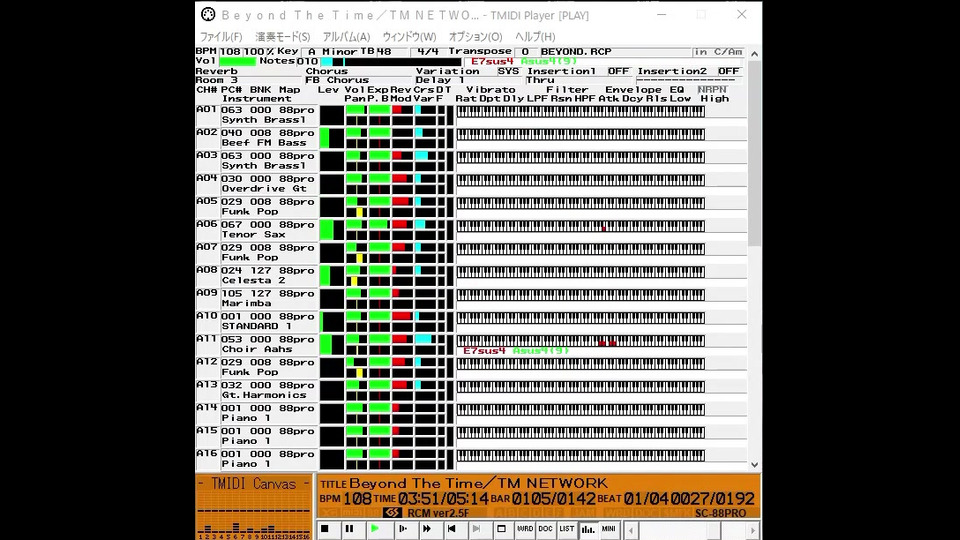
Task: Open the 演奏モード(S) menu
Action: [x=282, y=37]
